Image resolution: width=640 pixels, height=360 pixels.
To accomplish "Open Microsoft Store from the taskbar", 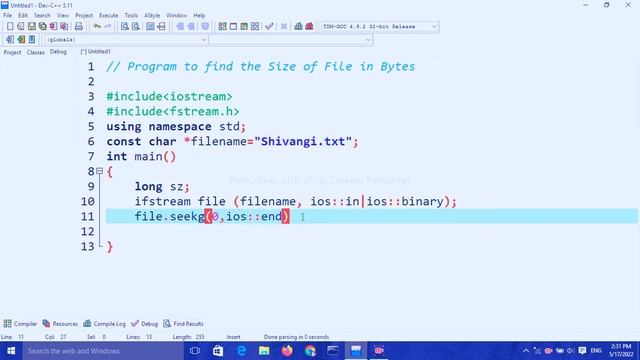I will (x=218, y=351).
